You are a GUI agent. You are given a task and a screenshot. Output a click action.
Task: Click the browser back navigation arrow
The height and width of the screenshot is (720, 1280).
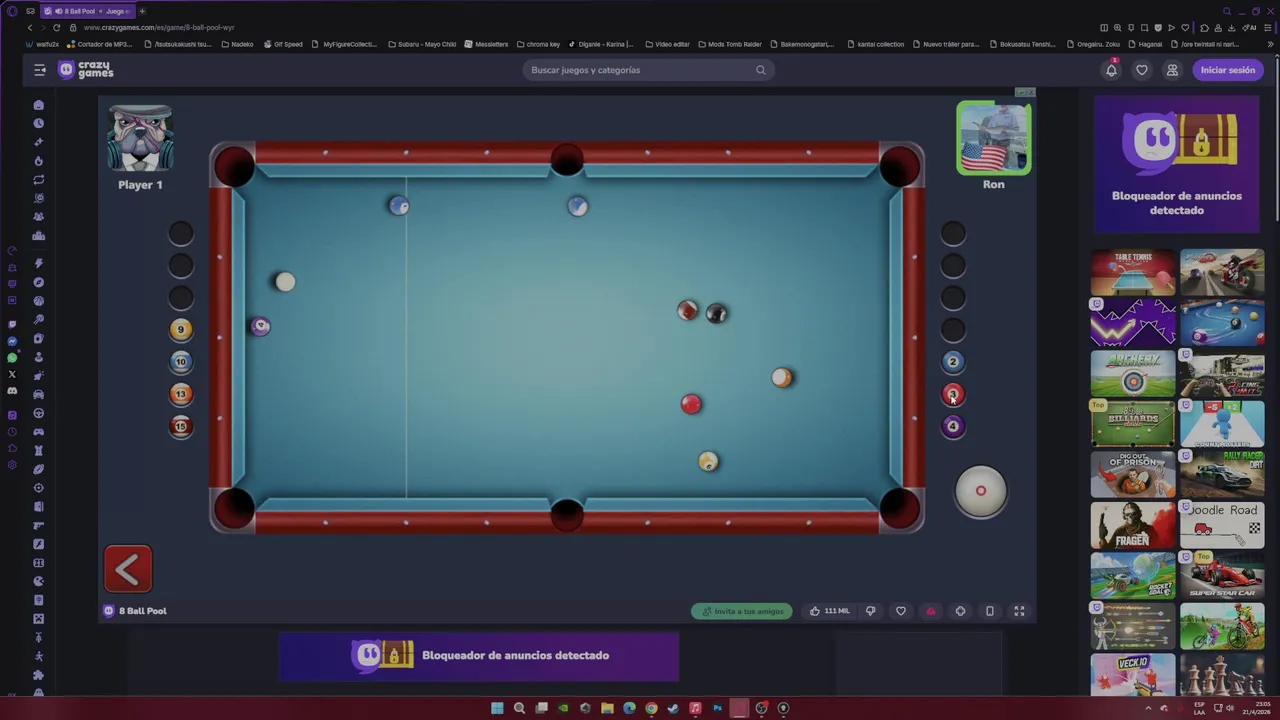pos(30,27)
